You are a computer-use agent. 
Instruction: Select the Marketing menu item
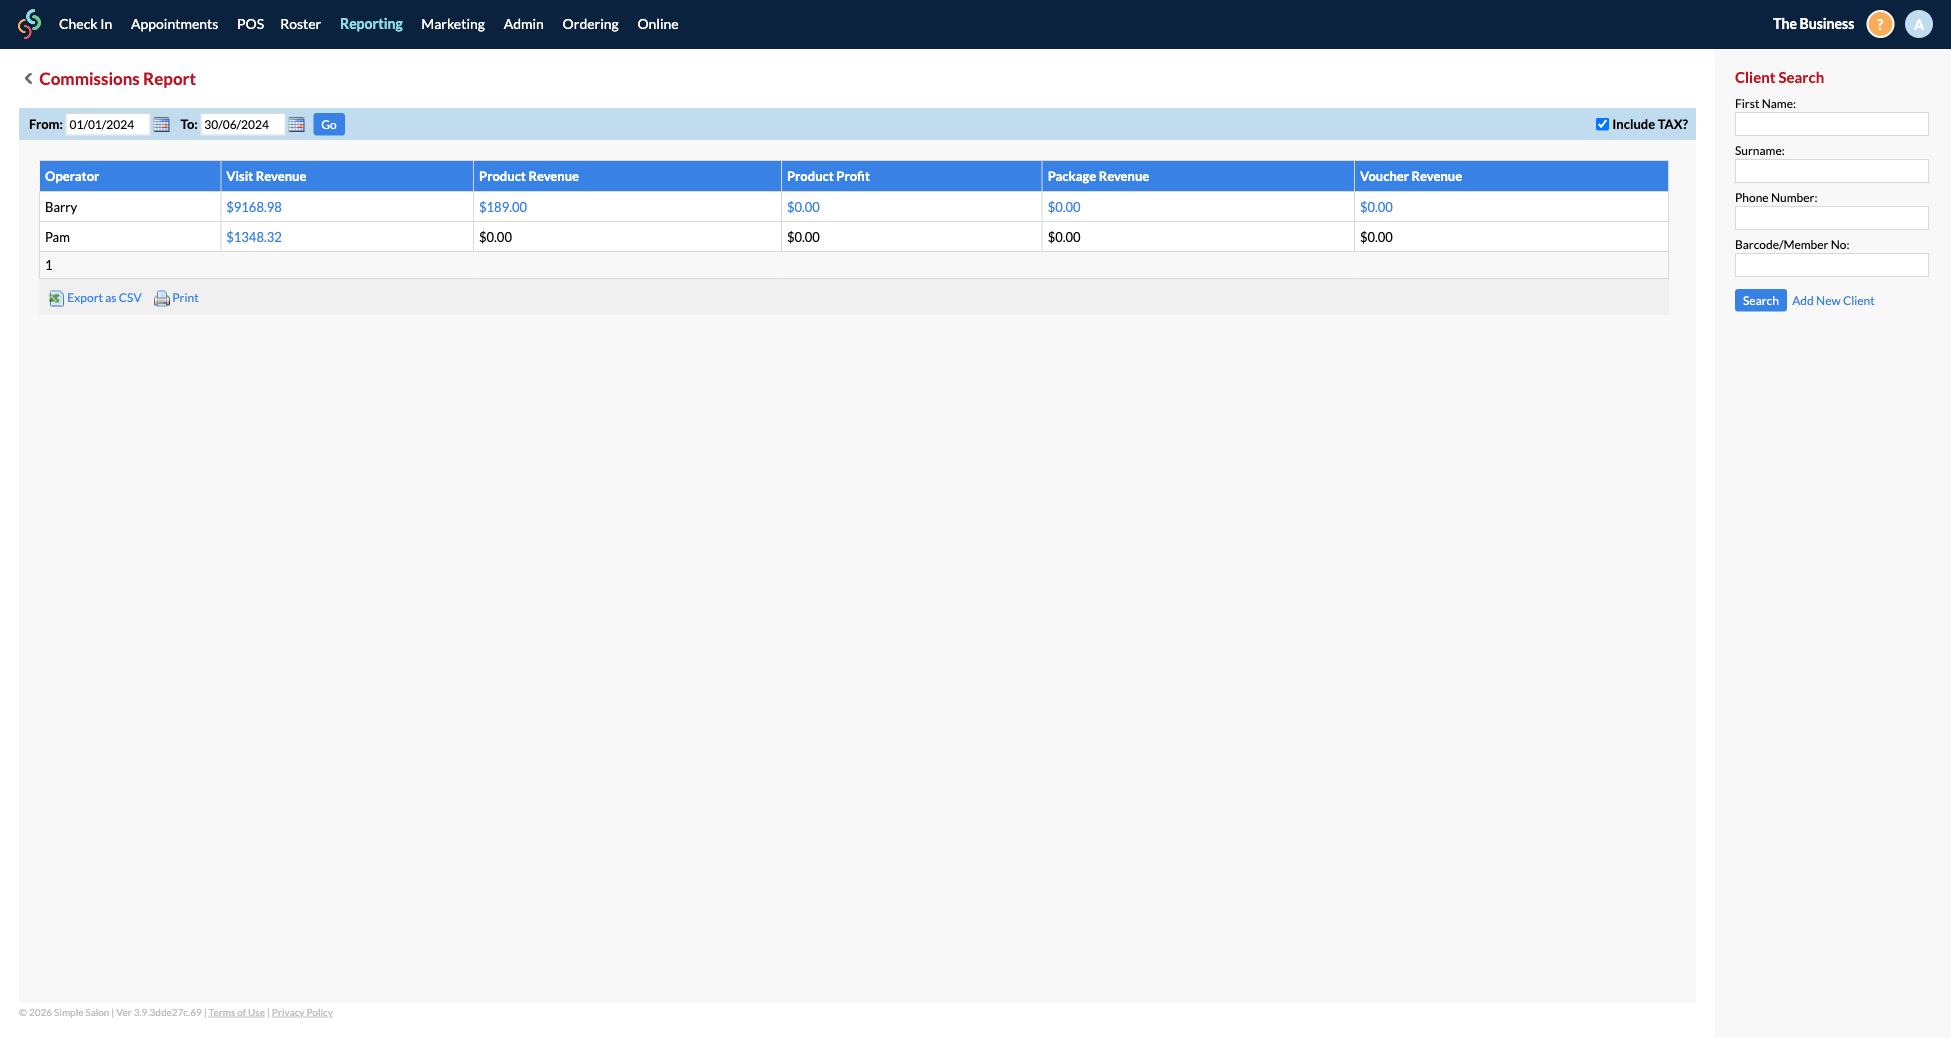[452, 24]
